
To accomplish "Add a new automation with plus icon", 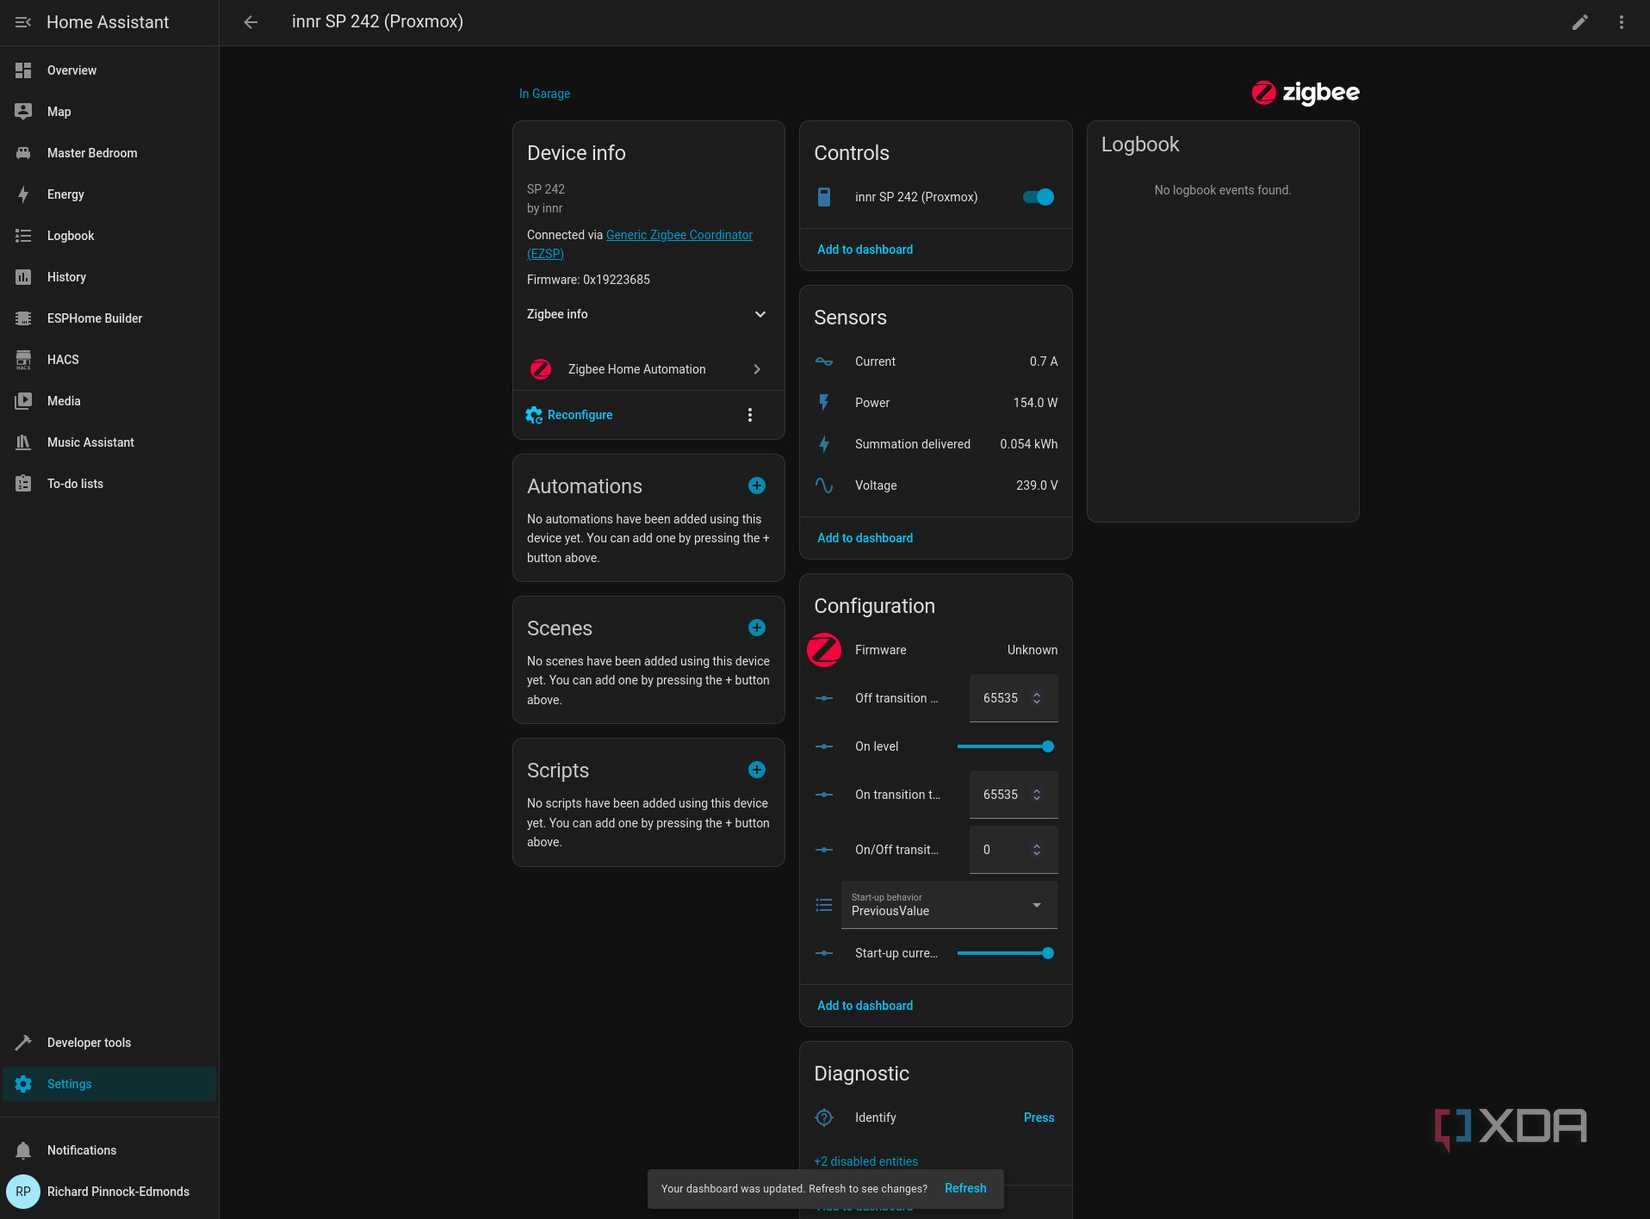I will (x=756, y=486).
